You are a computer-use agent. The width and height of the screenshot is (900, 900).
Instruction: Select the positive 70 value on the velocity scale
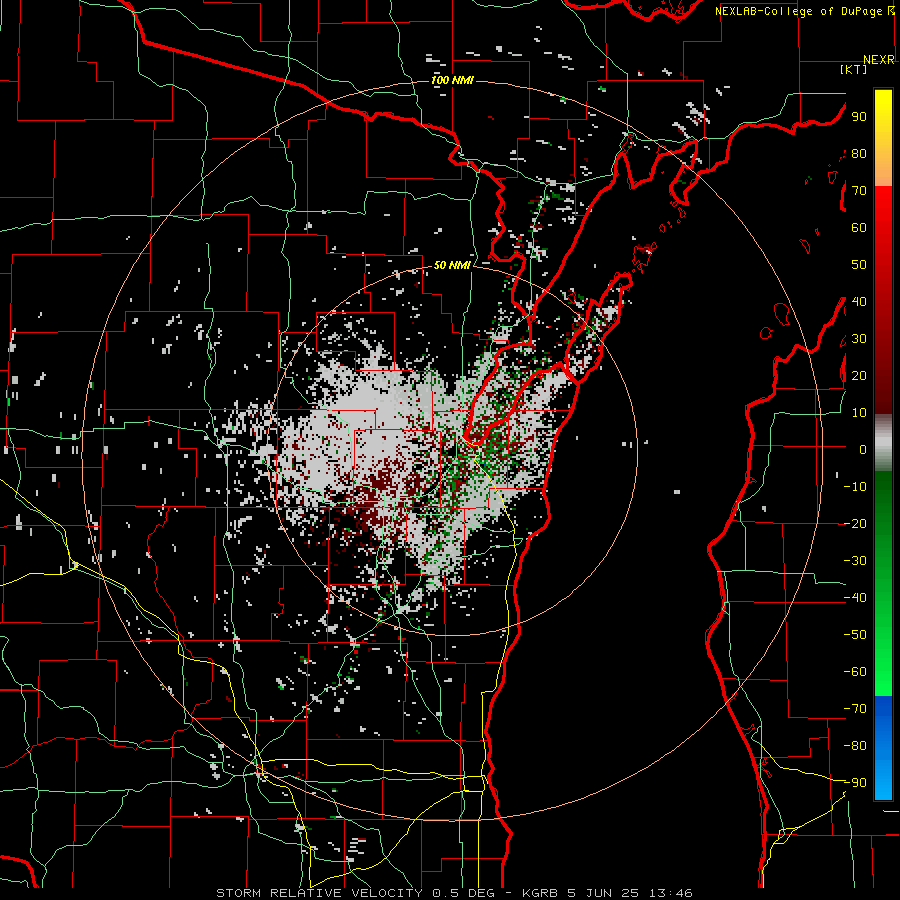coord(859,191)
